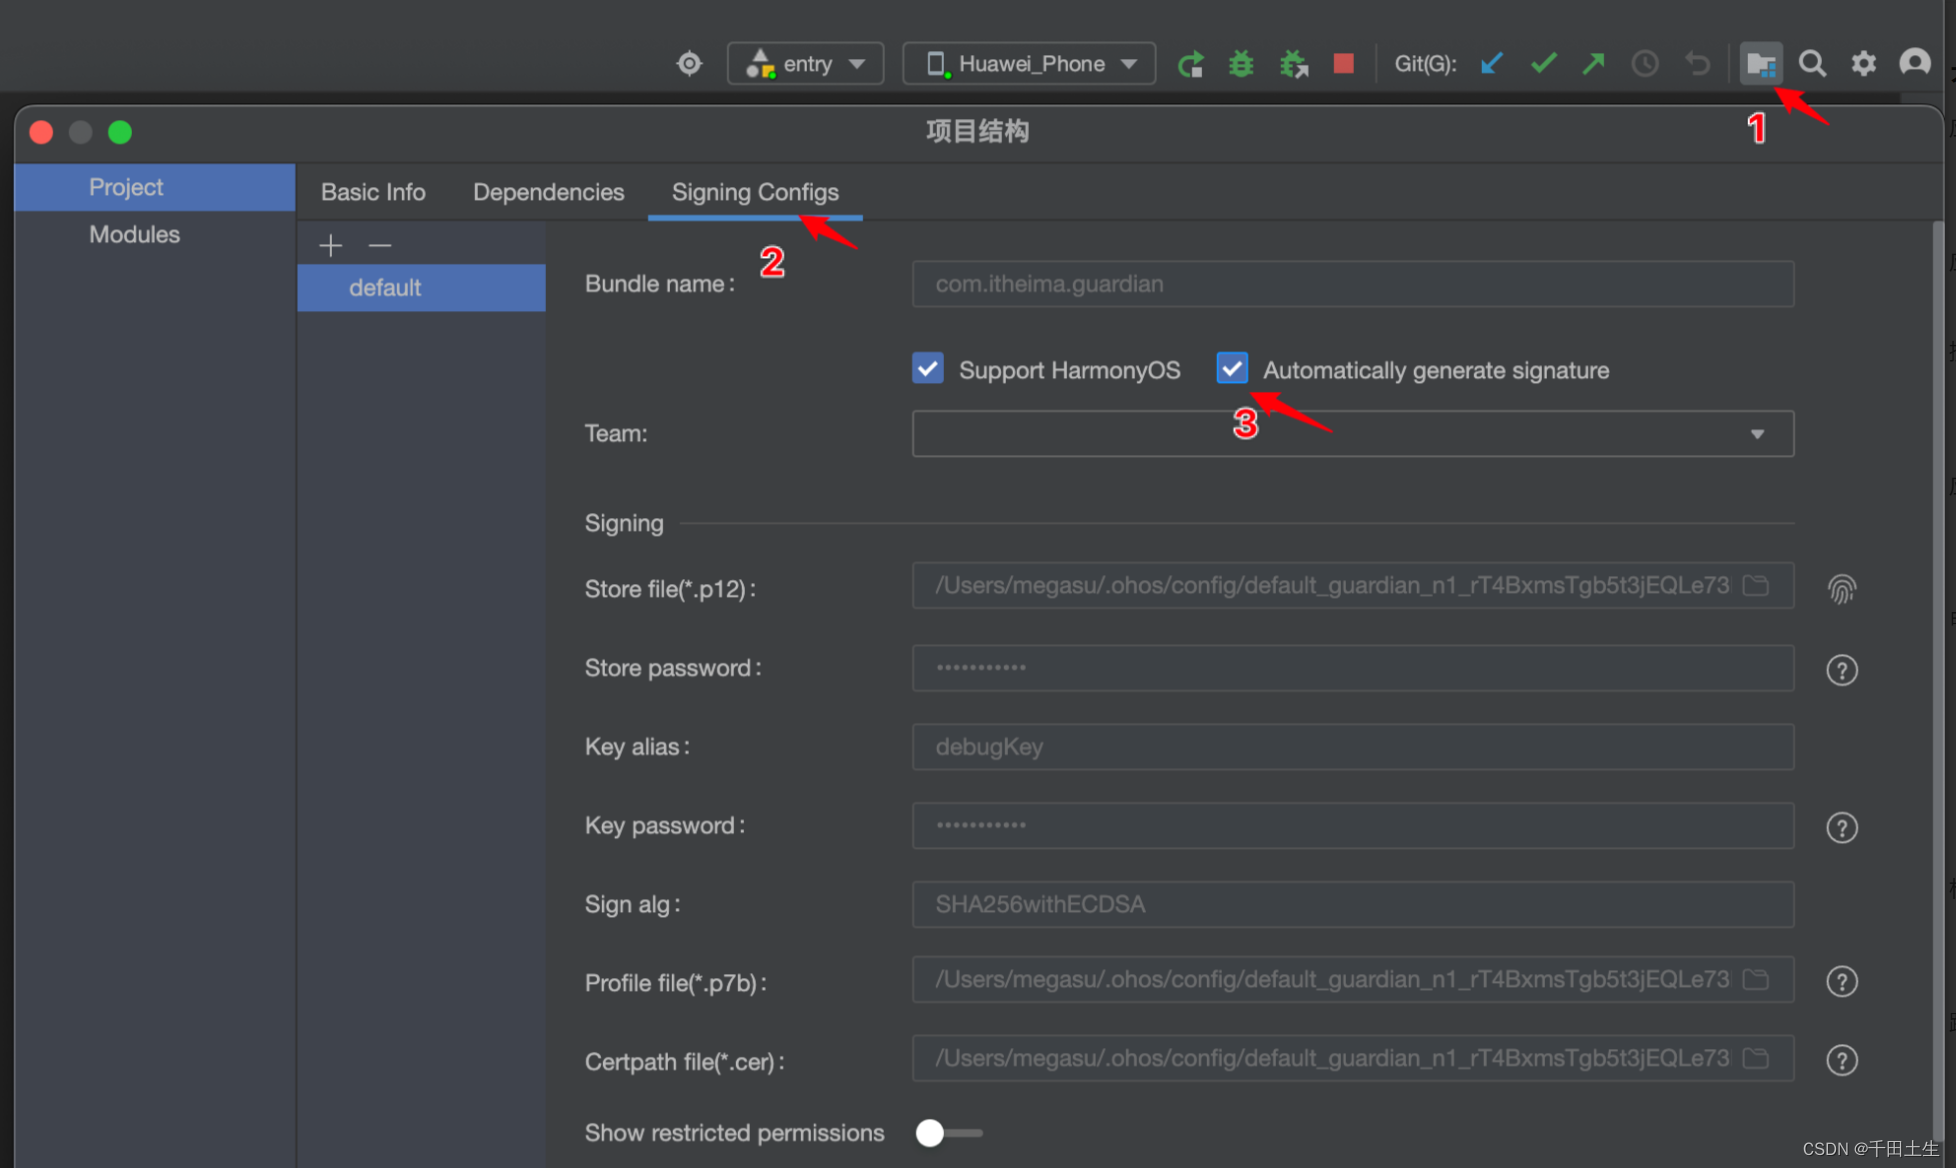This screenshot has width=1956, height=1168.
Task: Click the Git update blue arrow
Action: click(x=1491, y=64)
